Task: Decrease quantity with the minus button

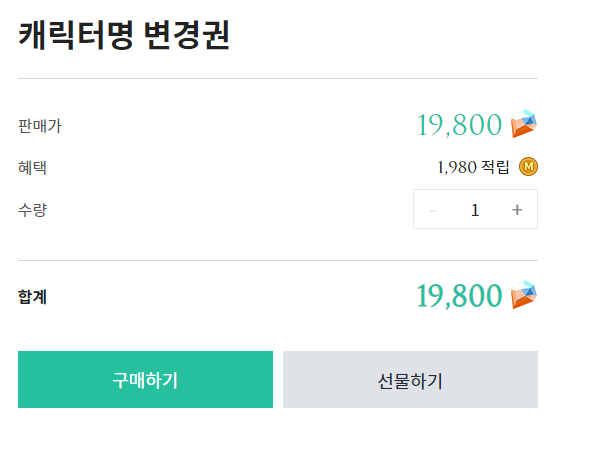Action: pos(433,210)
